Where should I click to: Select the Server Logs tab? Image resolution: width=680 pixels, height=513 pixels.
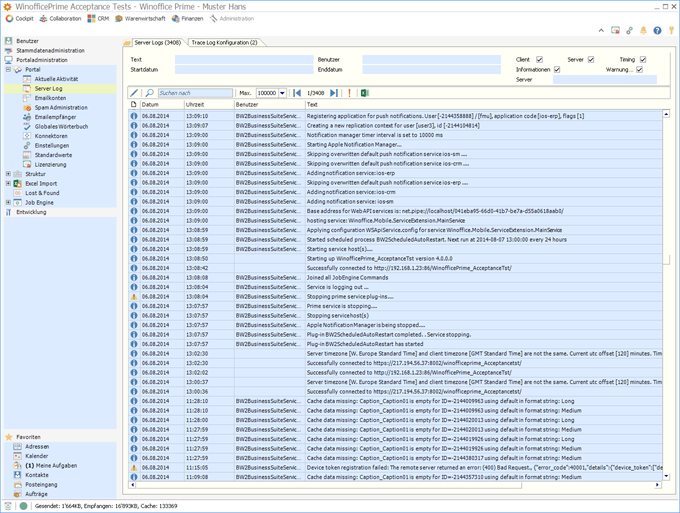[157, 42]
